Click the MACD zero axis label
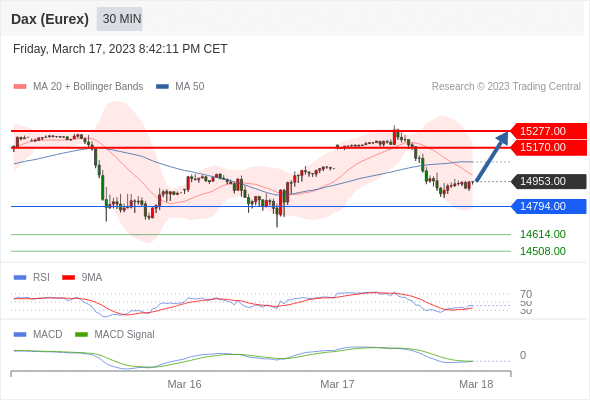590x400 pixels. point(523,355)
